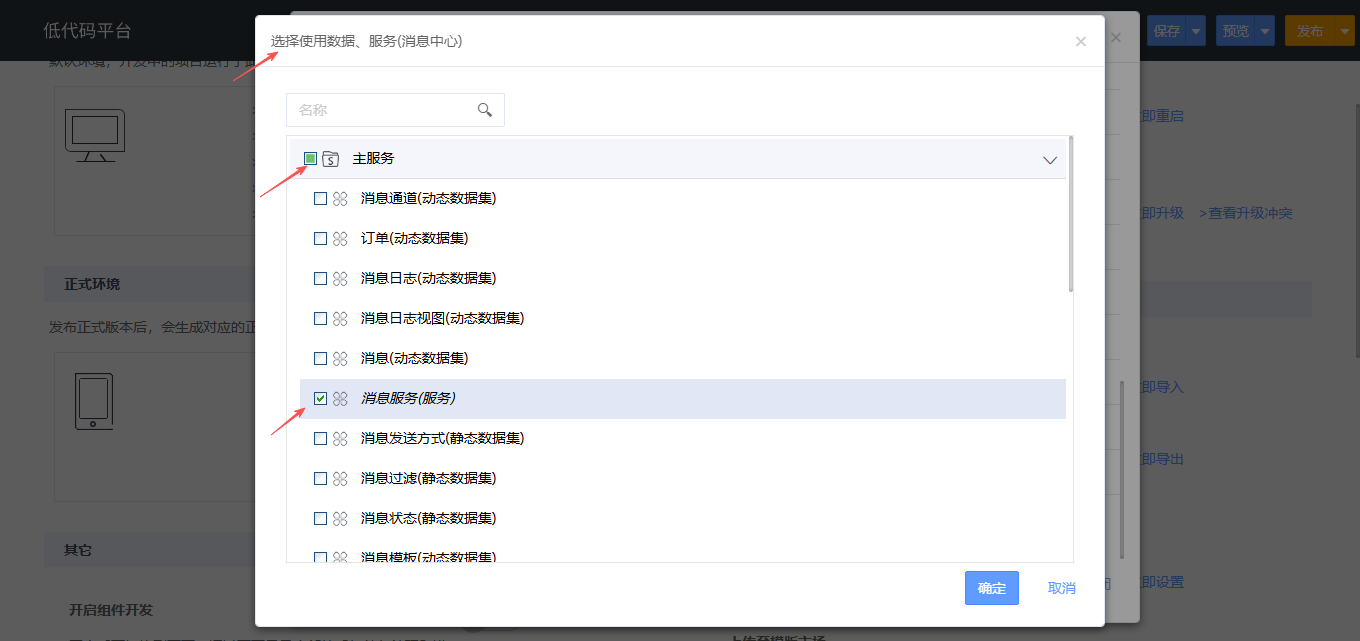Collapse the 主服务 group chevron
Viewport: 1360px width, 641px height.
tap(1050, 160)
